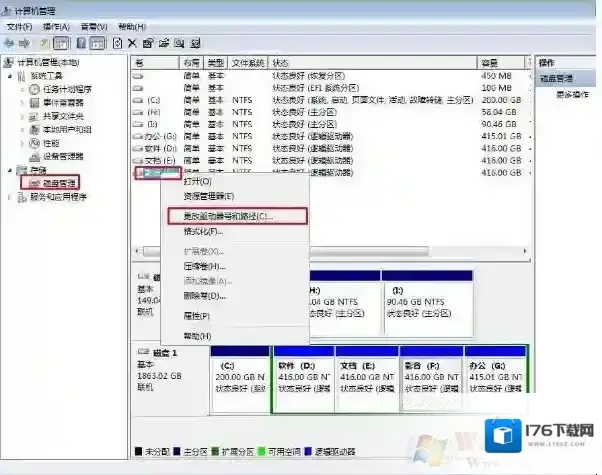Click the blue 逻辑驱动器 legend swatch
The width and height of the screenshot is (602, 475).
(x=308, y=451)
